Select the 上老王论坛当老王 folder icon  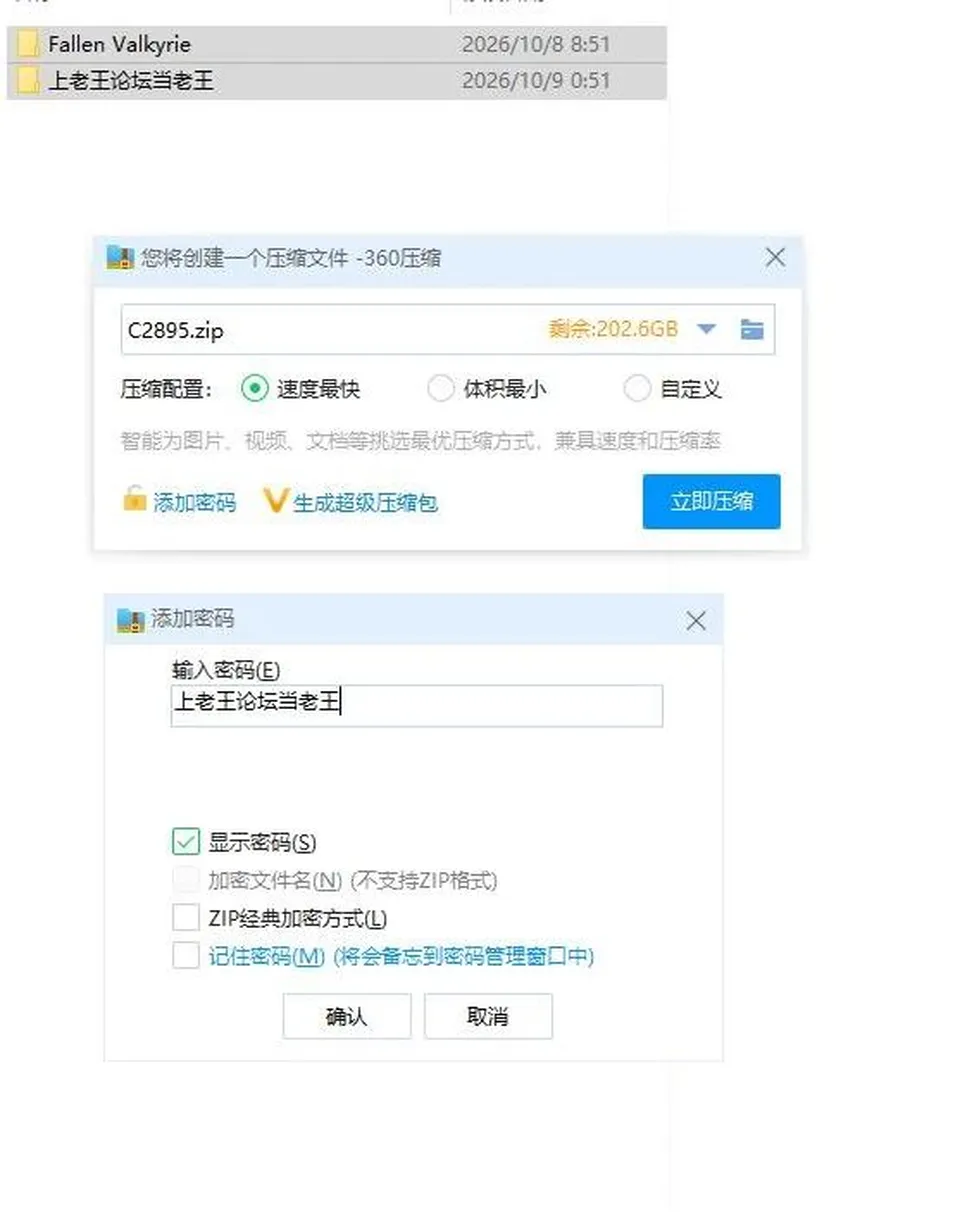coord(29,81)
